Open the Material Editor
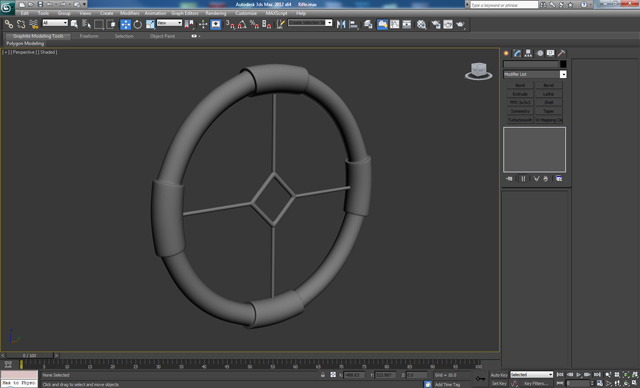Viewport: 640px width, 388px height. [422, 24]
